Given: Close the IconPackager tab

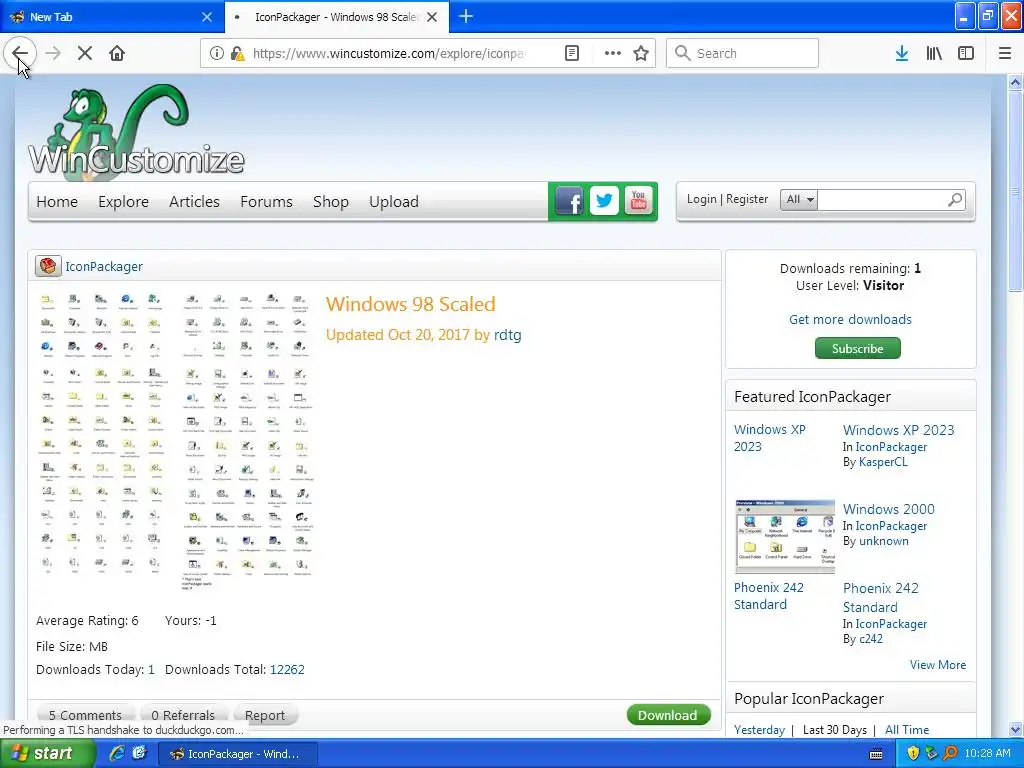Looking at the screenshot, I should pos(432,17).
